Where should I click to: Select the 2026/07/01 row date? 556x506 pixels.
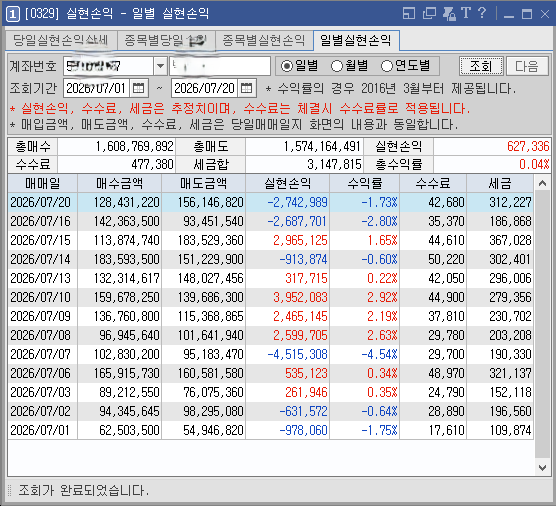tap(40, 430)
